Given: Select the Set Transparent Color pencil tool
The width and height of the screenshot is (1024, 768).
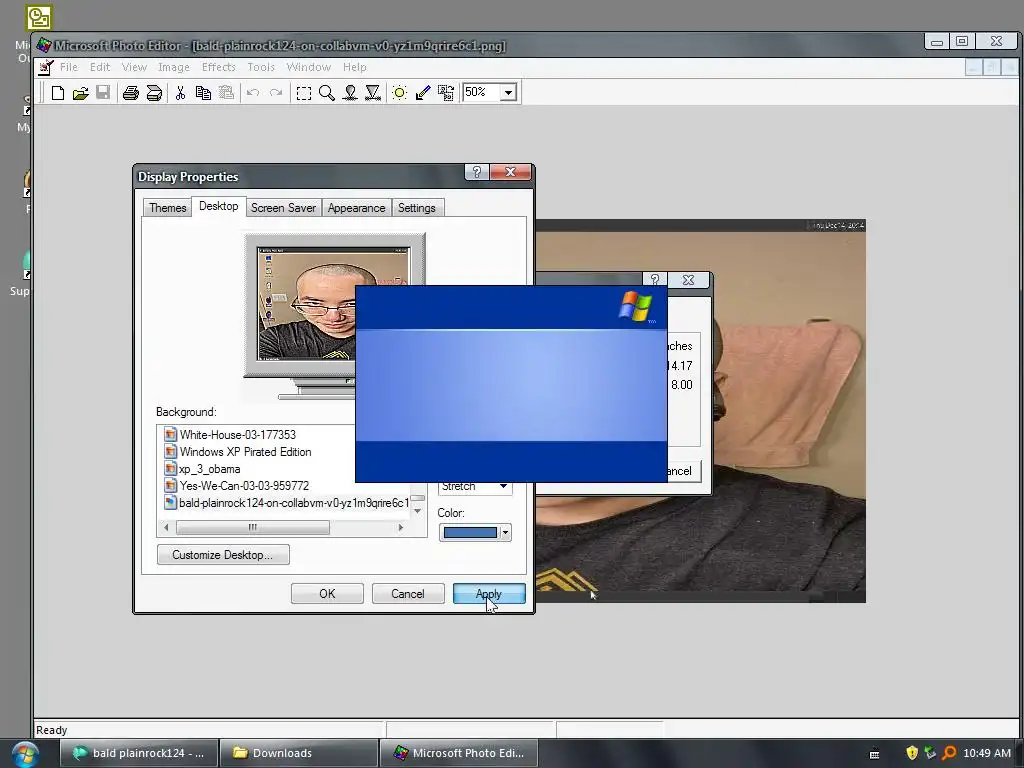Looking at the screenshot, I should click(423, 93).
